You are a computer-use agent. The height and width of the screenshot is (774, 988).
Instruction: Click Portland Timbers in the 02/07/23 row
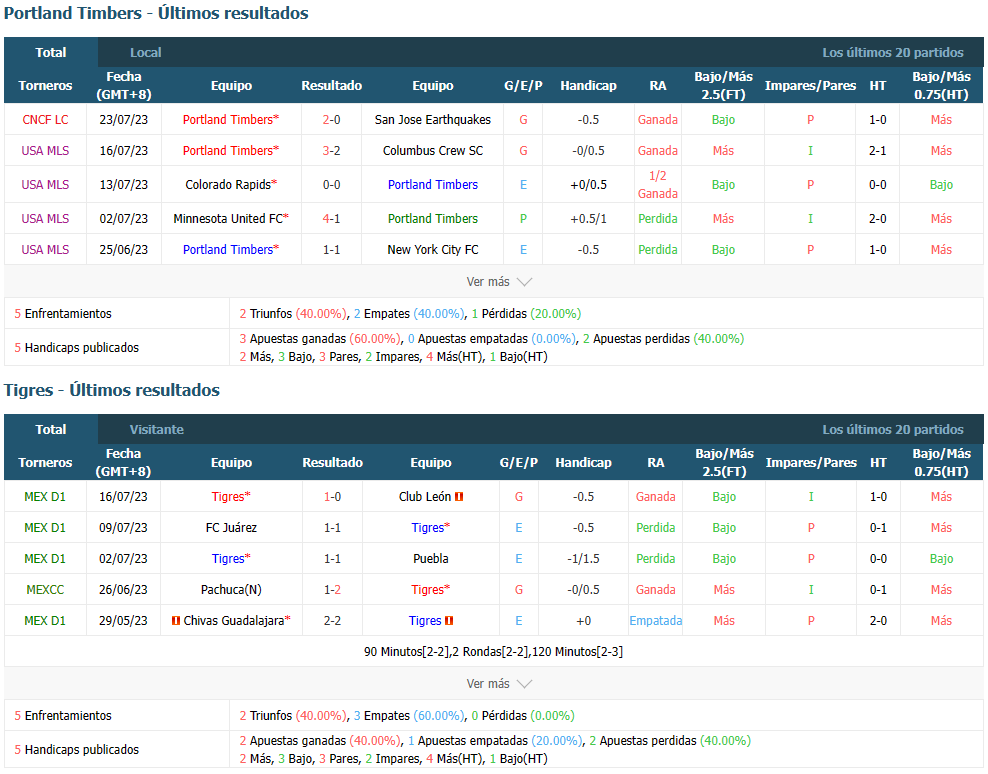[433, 219]
